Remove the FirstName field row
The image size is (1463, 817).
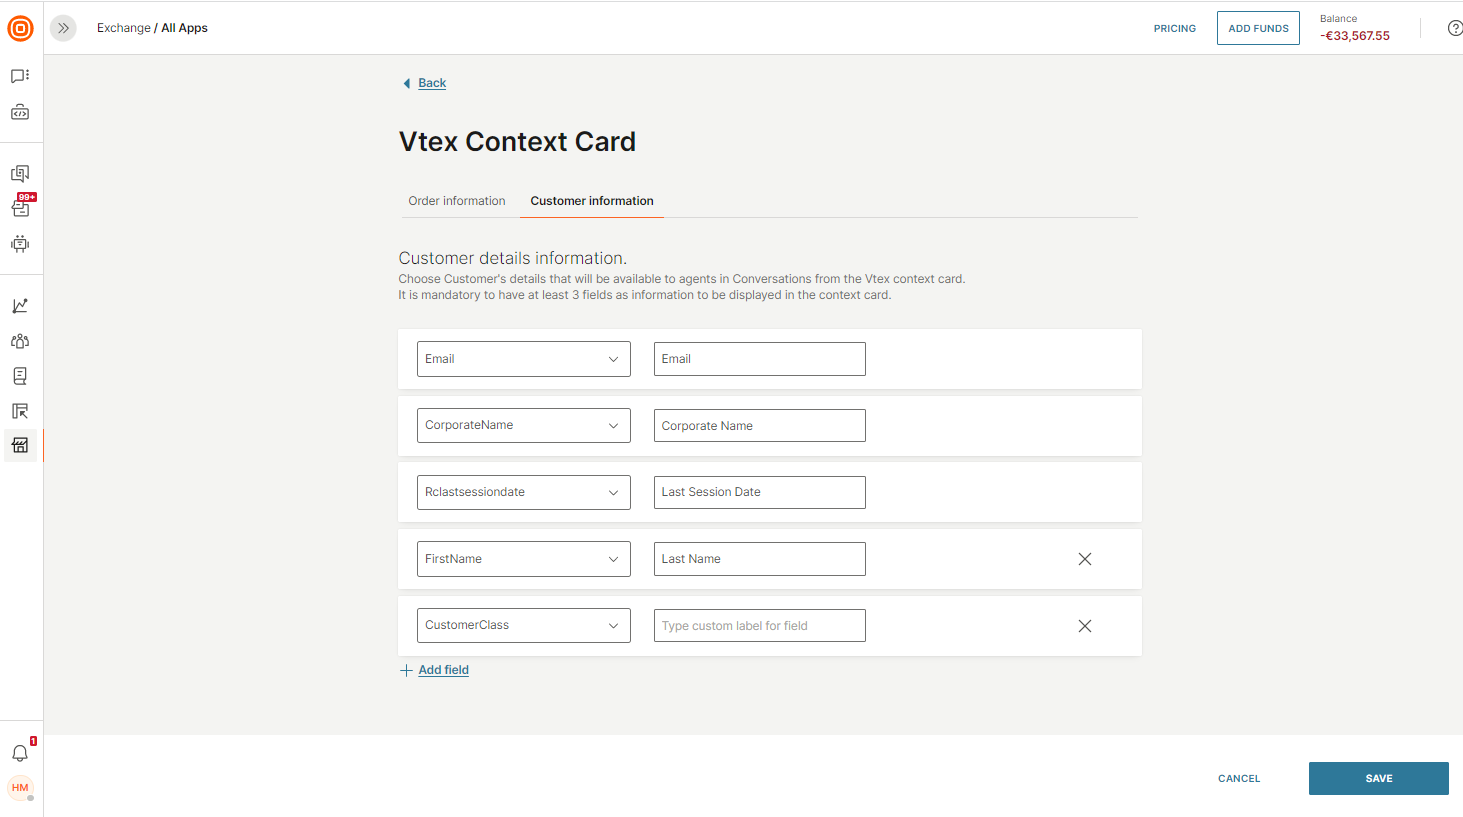pyautogui.click(x=1084, y=559)
